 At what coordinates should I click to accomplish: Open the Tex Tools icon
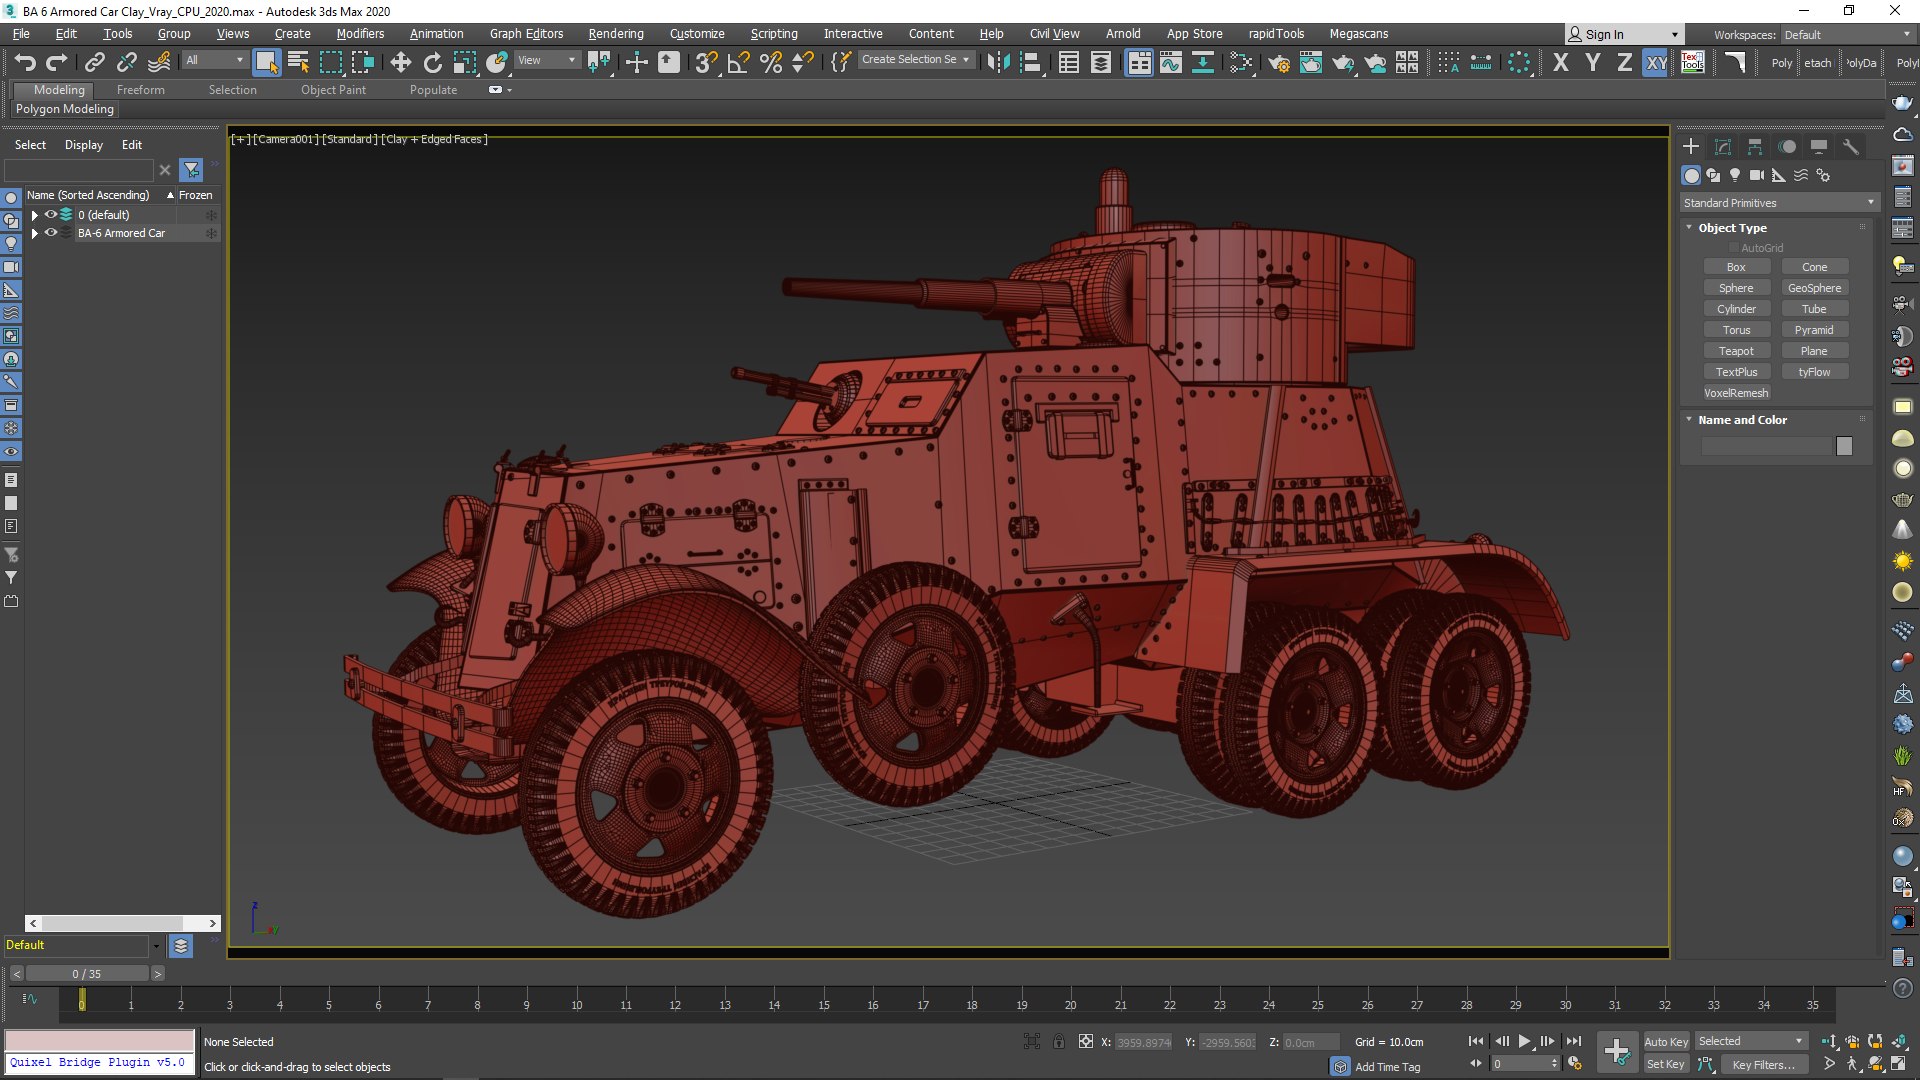[1692, 63]
